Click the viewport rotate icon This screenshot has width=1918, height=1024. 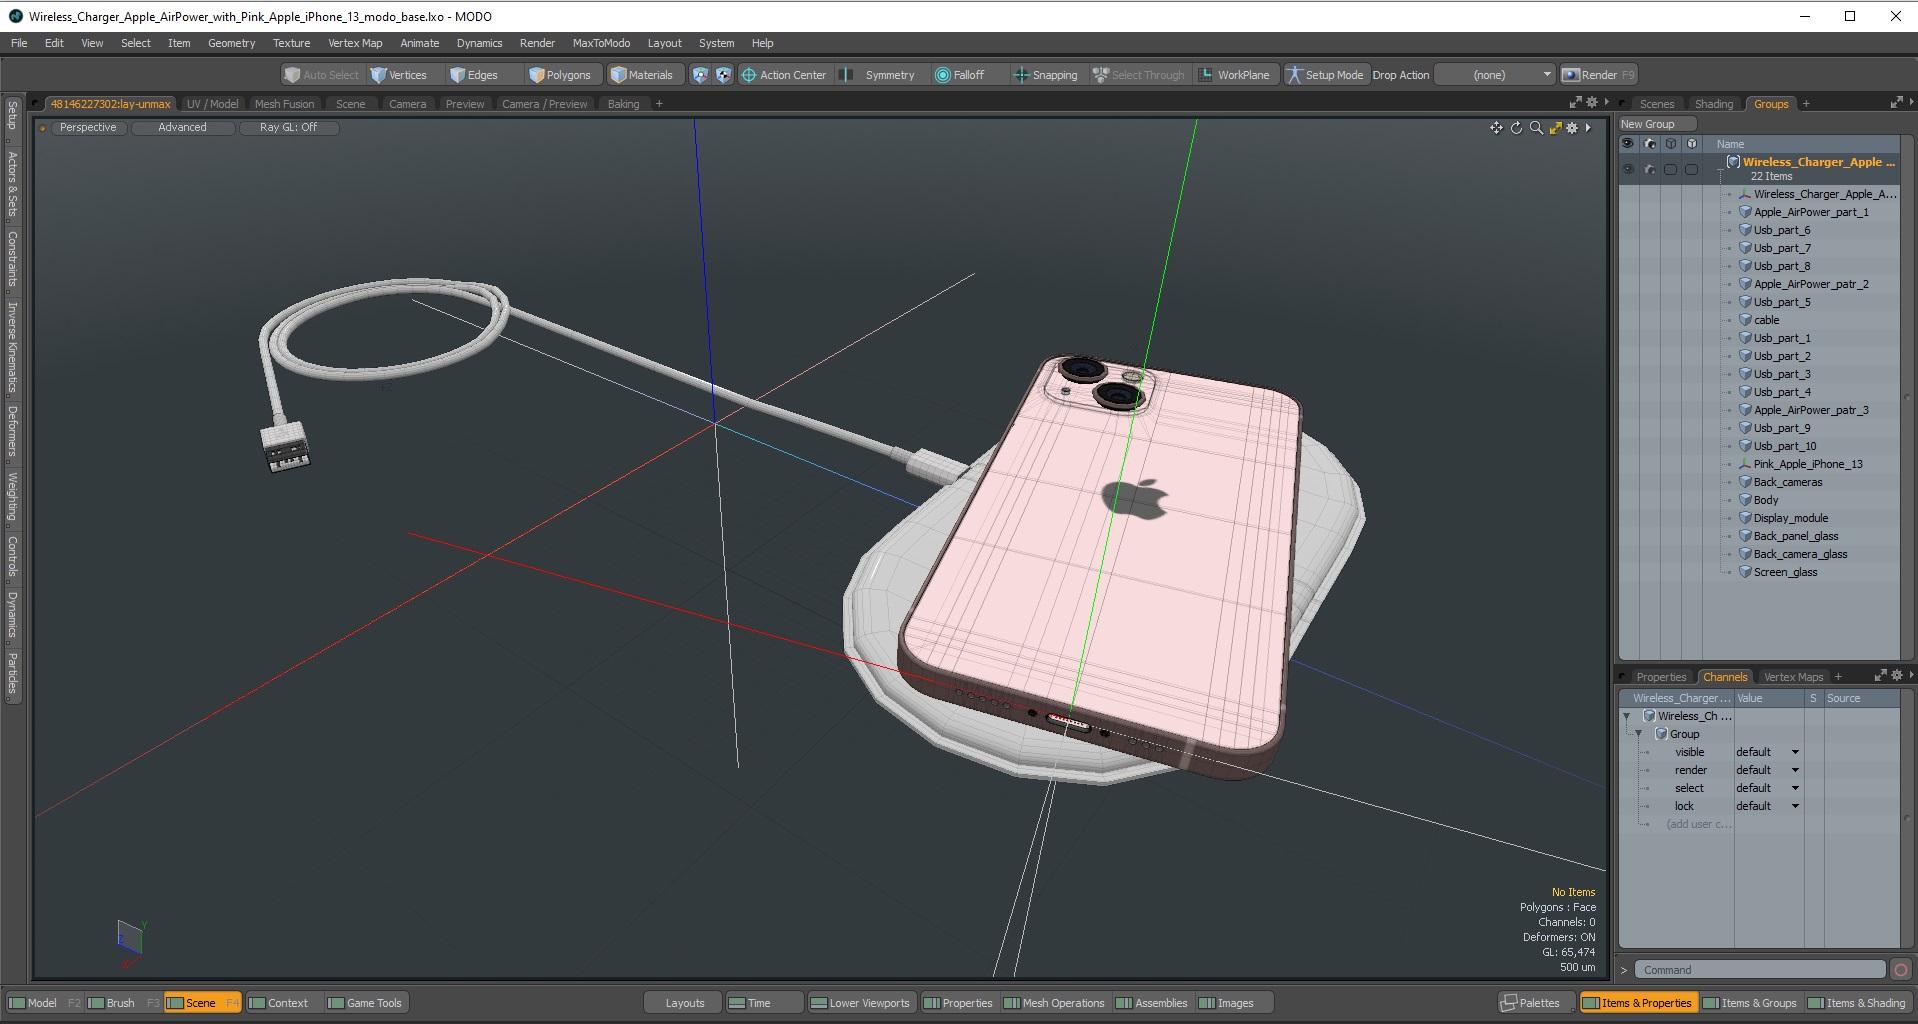[x=1516, y=128]
